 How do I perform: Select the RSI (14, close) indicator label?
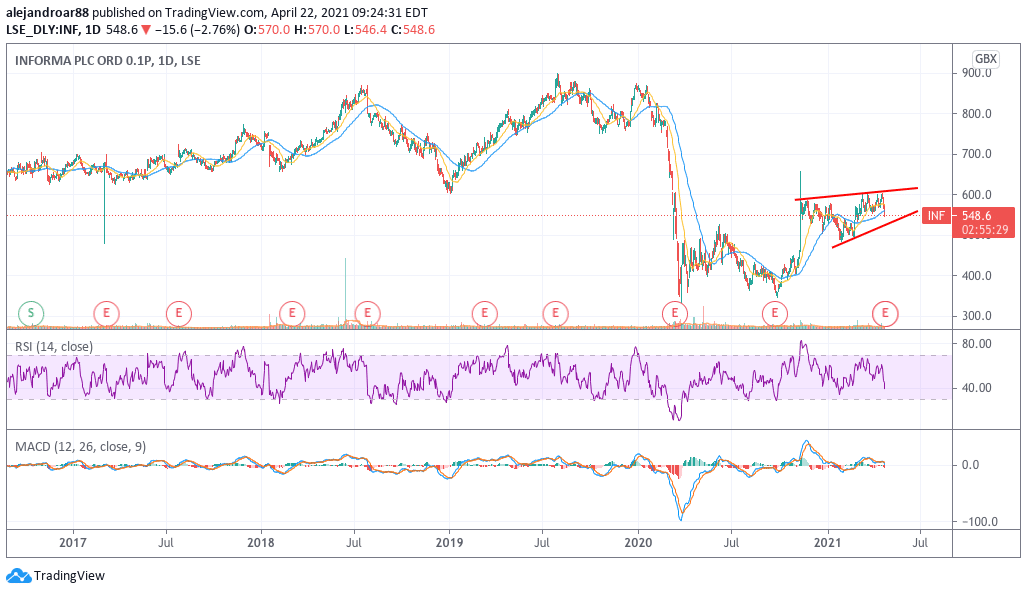click(54, 346)
